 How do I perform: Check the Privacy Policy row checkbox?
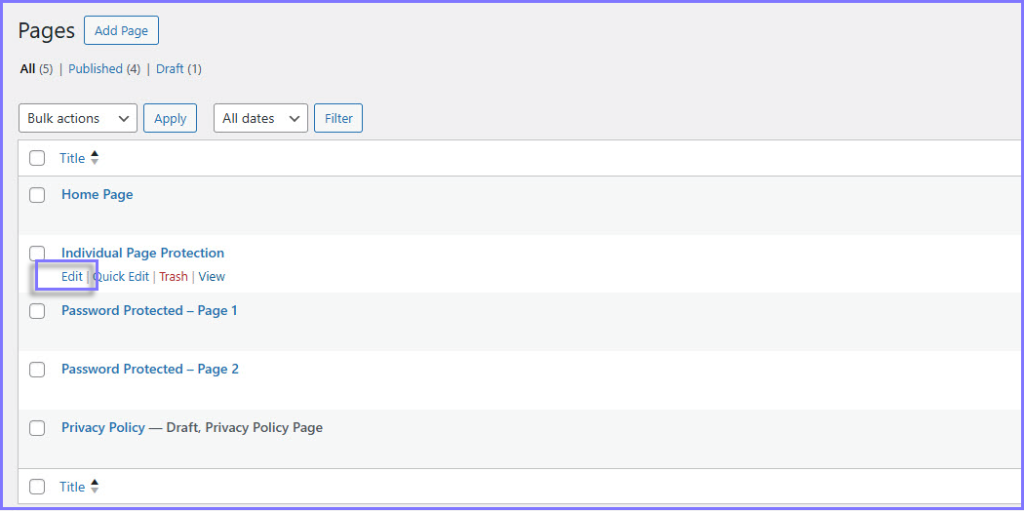[37, 428]
